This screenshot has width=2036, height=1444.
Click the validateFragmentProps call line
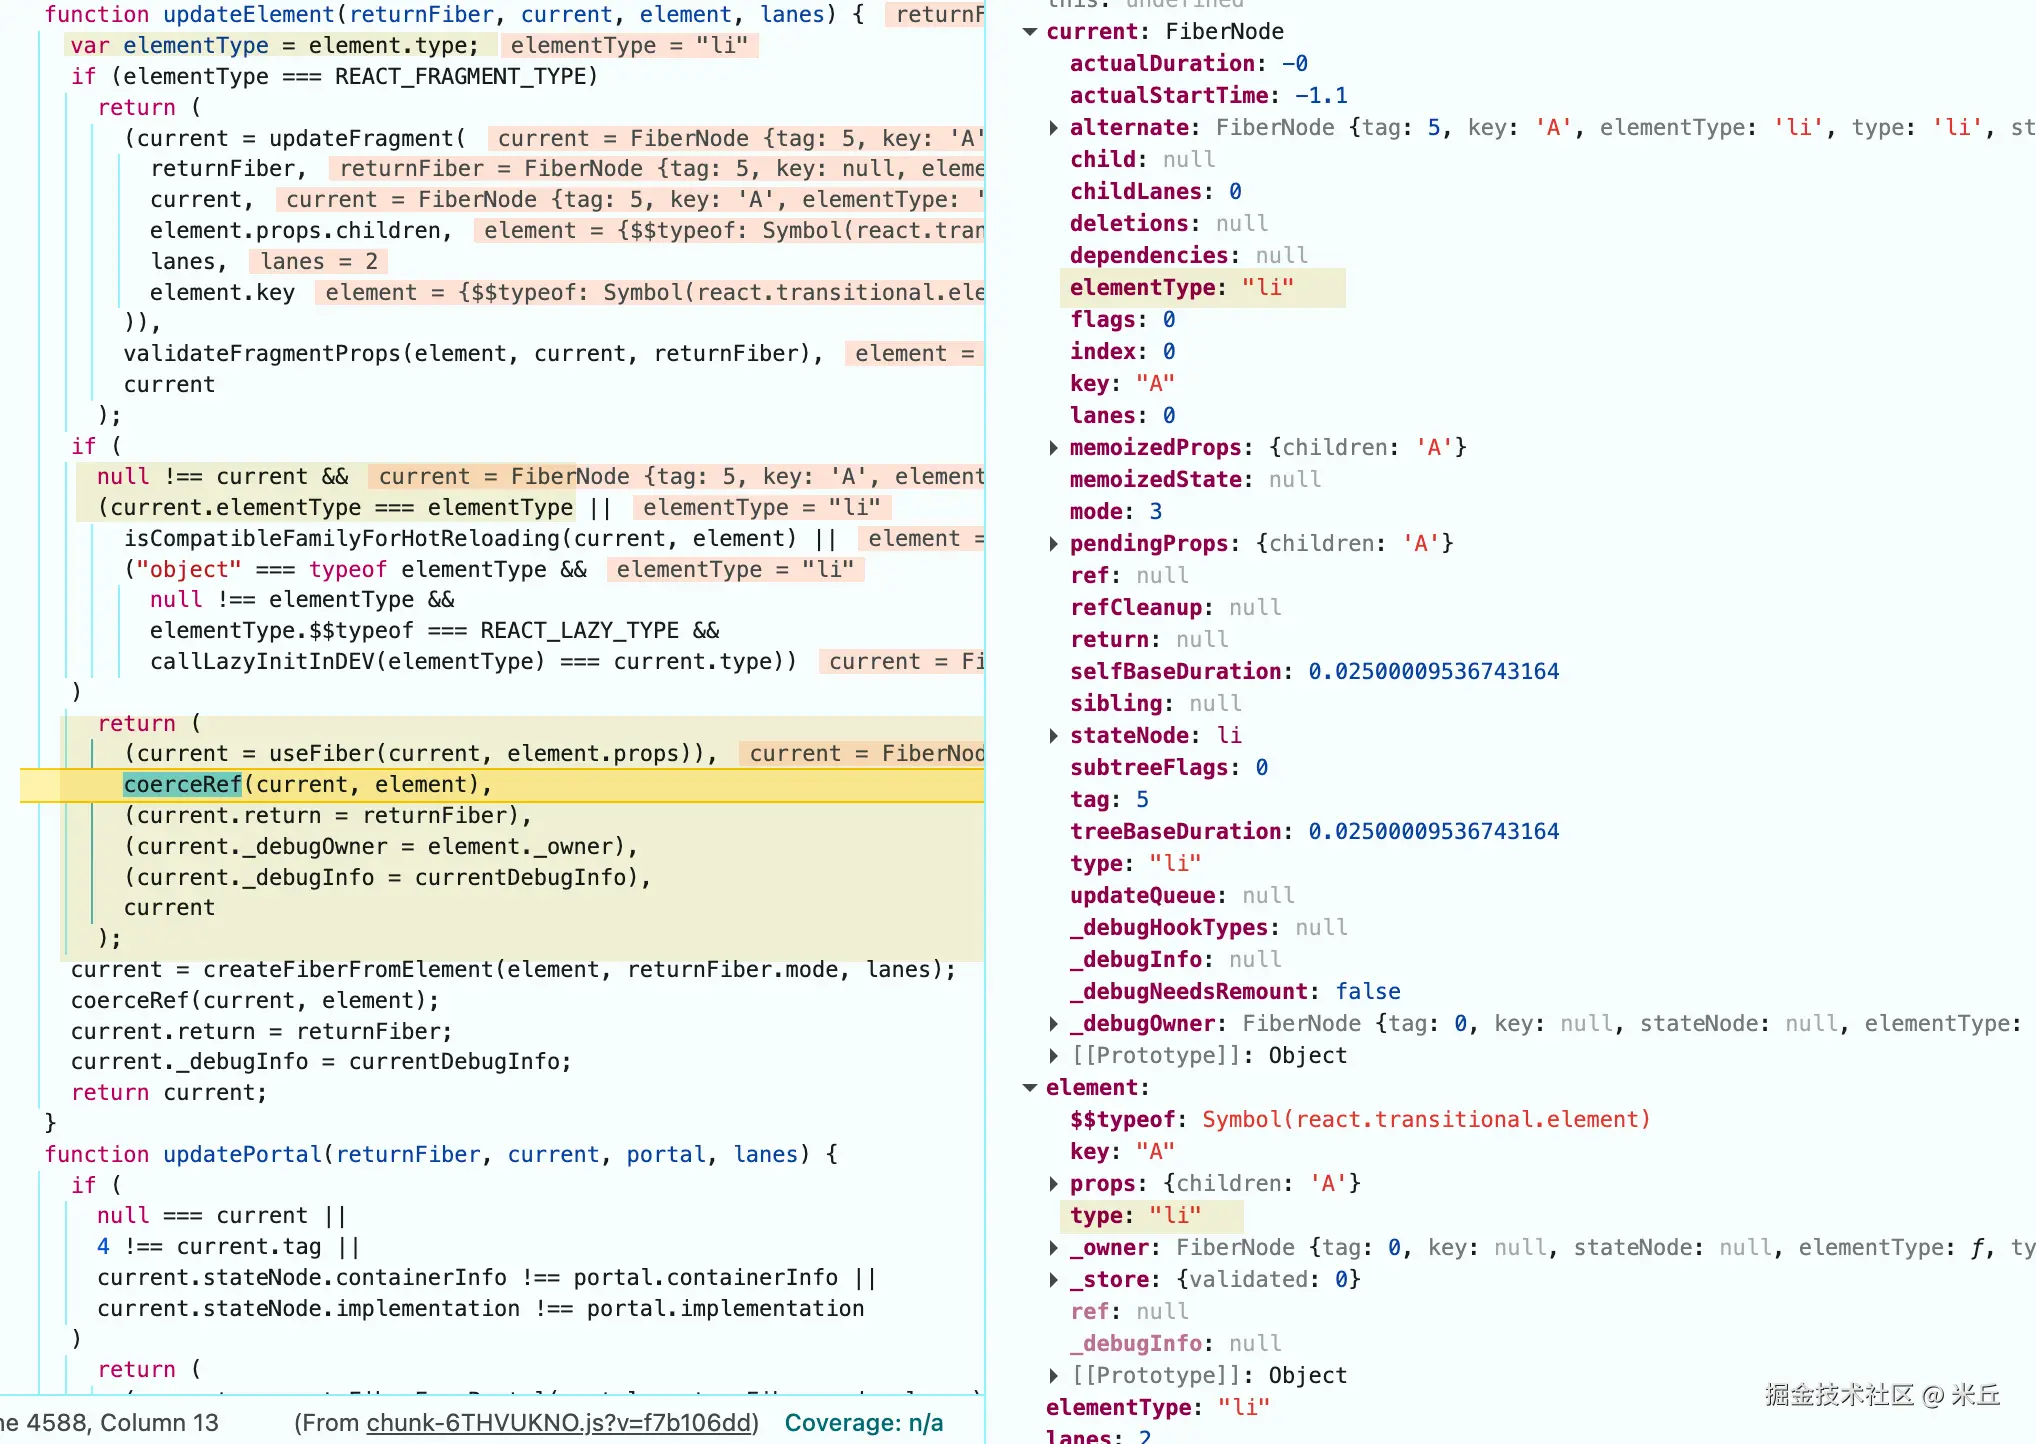pyautogui.click(x=473, y=354)
